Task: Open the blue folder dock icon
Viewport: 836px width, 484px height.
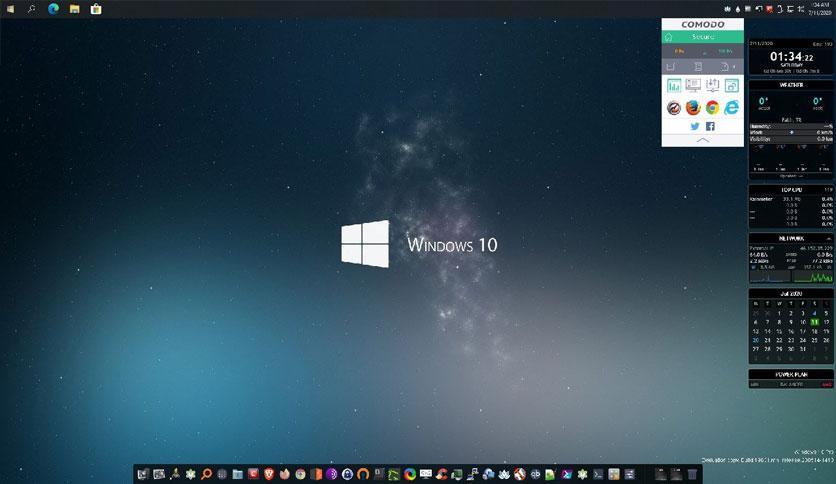Action: pyautogui.click(x=238, y=474)
